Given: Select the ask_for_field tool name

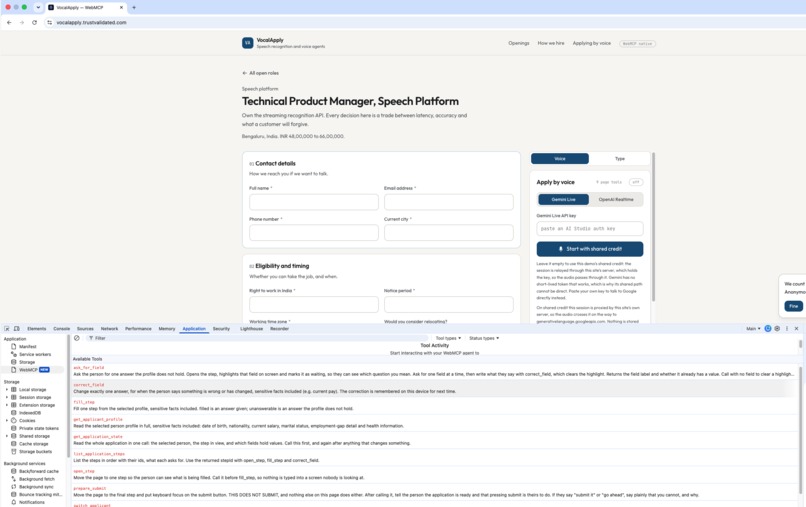Looking at the screenshot, I should pos(88,368).
